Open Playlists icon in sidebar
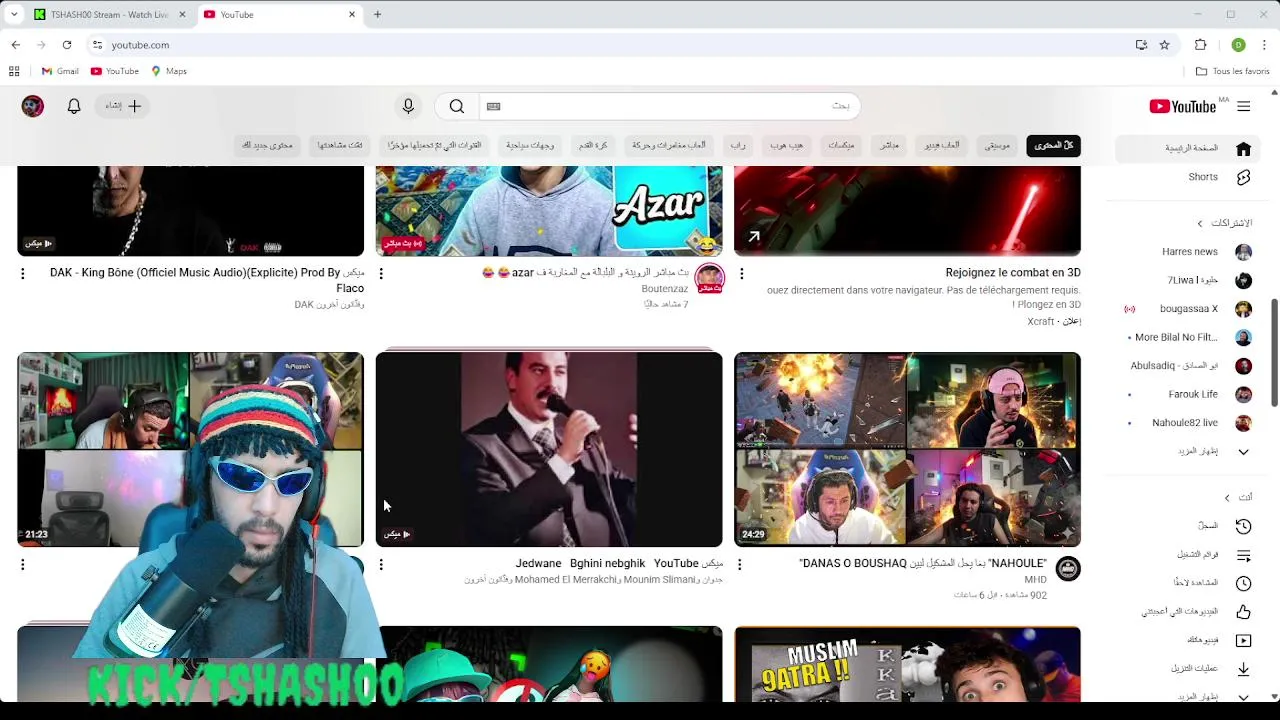This screenshot has width=1280, height=720. pos(1243,555)
